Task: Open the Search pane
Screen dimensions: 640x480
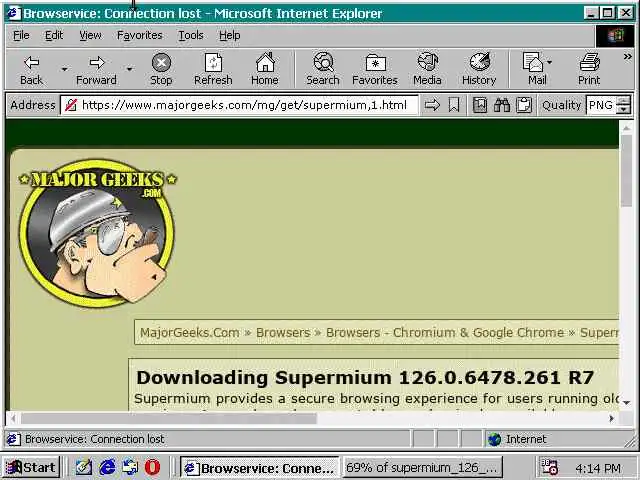Action: click(323, 69)
